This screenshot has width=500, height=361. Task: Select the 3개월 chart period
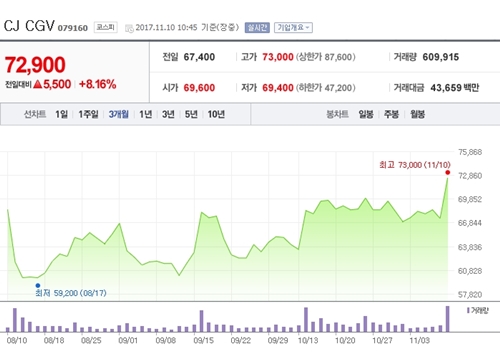point(119,114)
